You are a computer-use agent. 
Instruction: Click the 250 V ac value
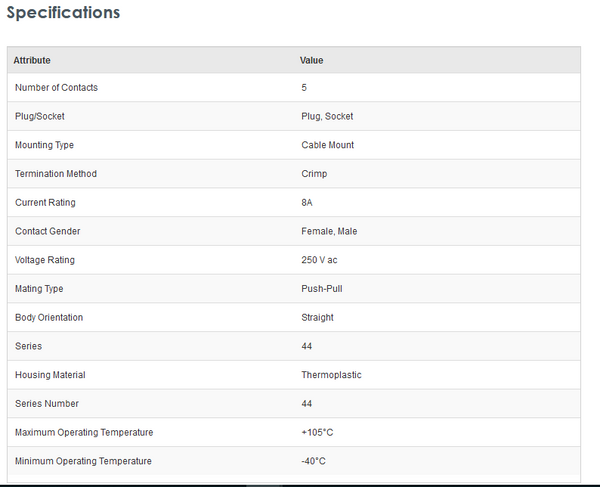point(321,260)
